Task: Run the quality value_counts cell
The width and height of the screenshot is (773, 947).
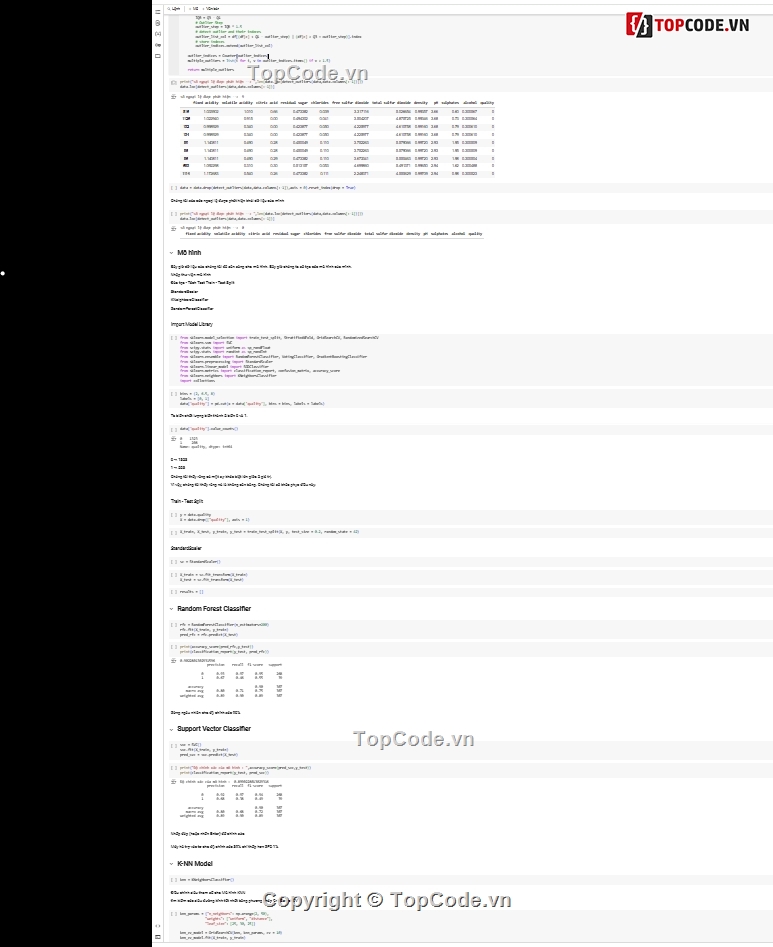Action: tap(174, 429)
